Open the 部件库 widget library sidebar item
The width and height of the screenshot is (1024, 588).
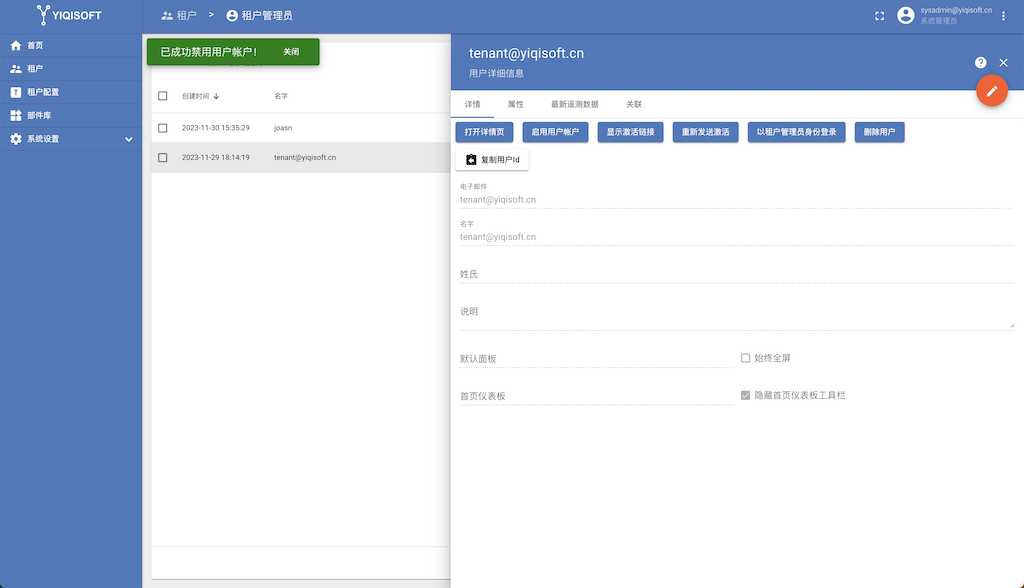click(x=71, y=116)
